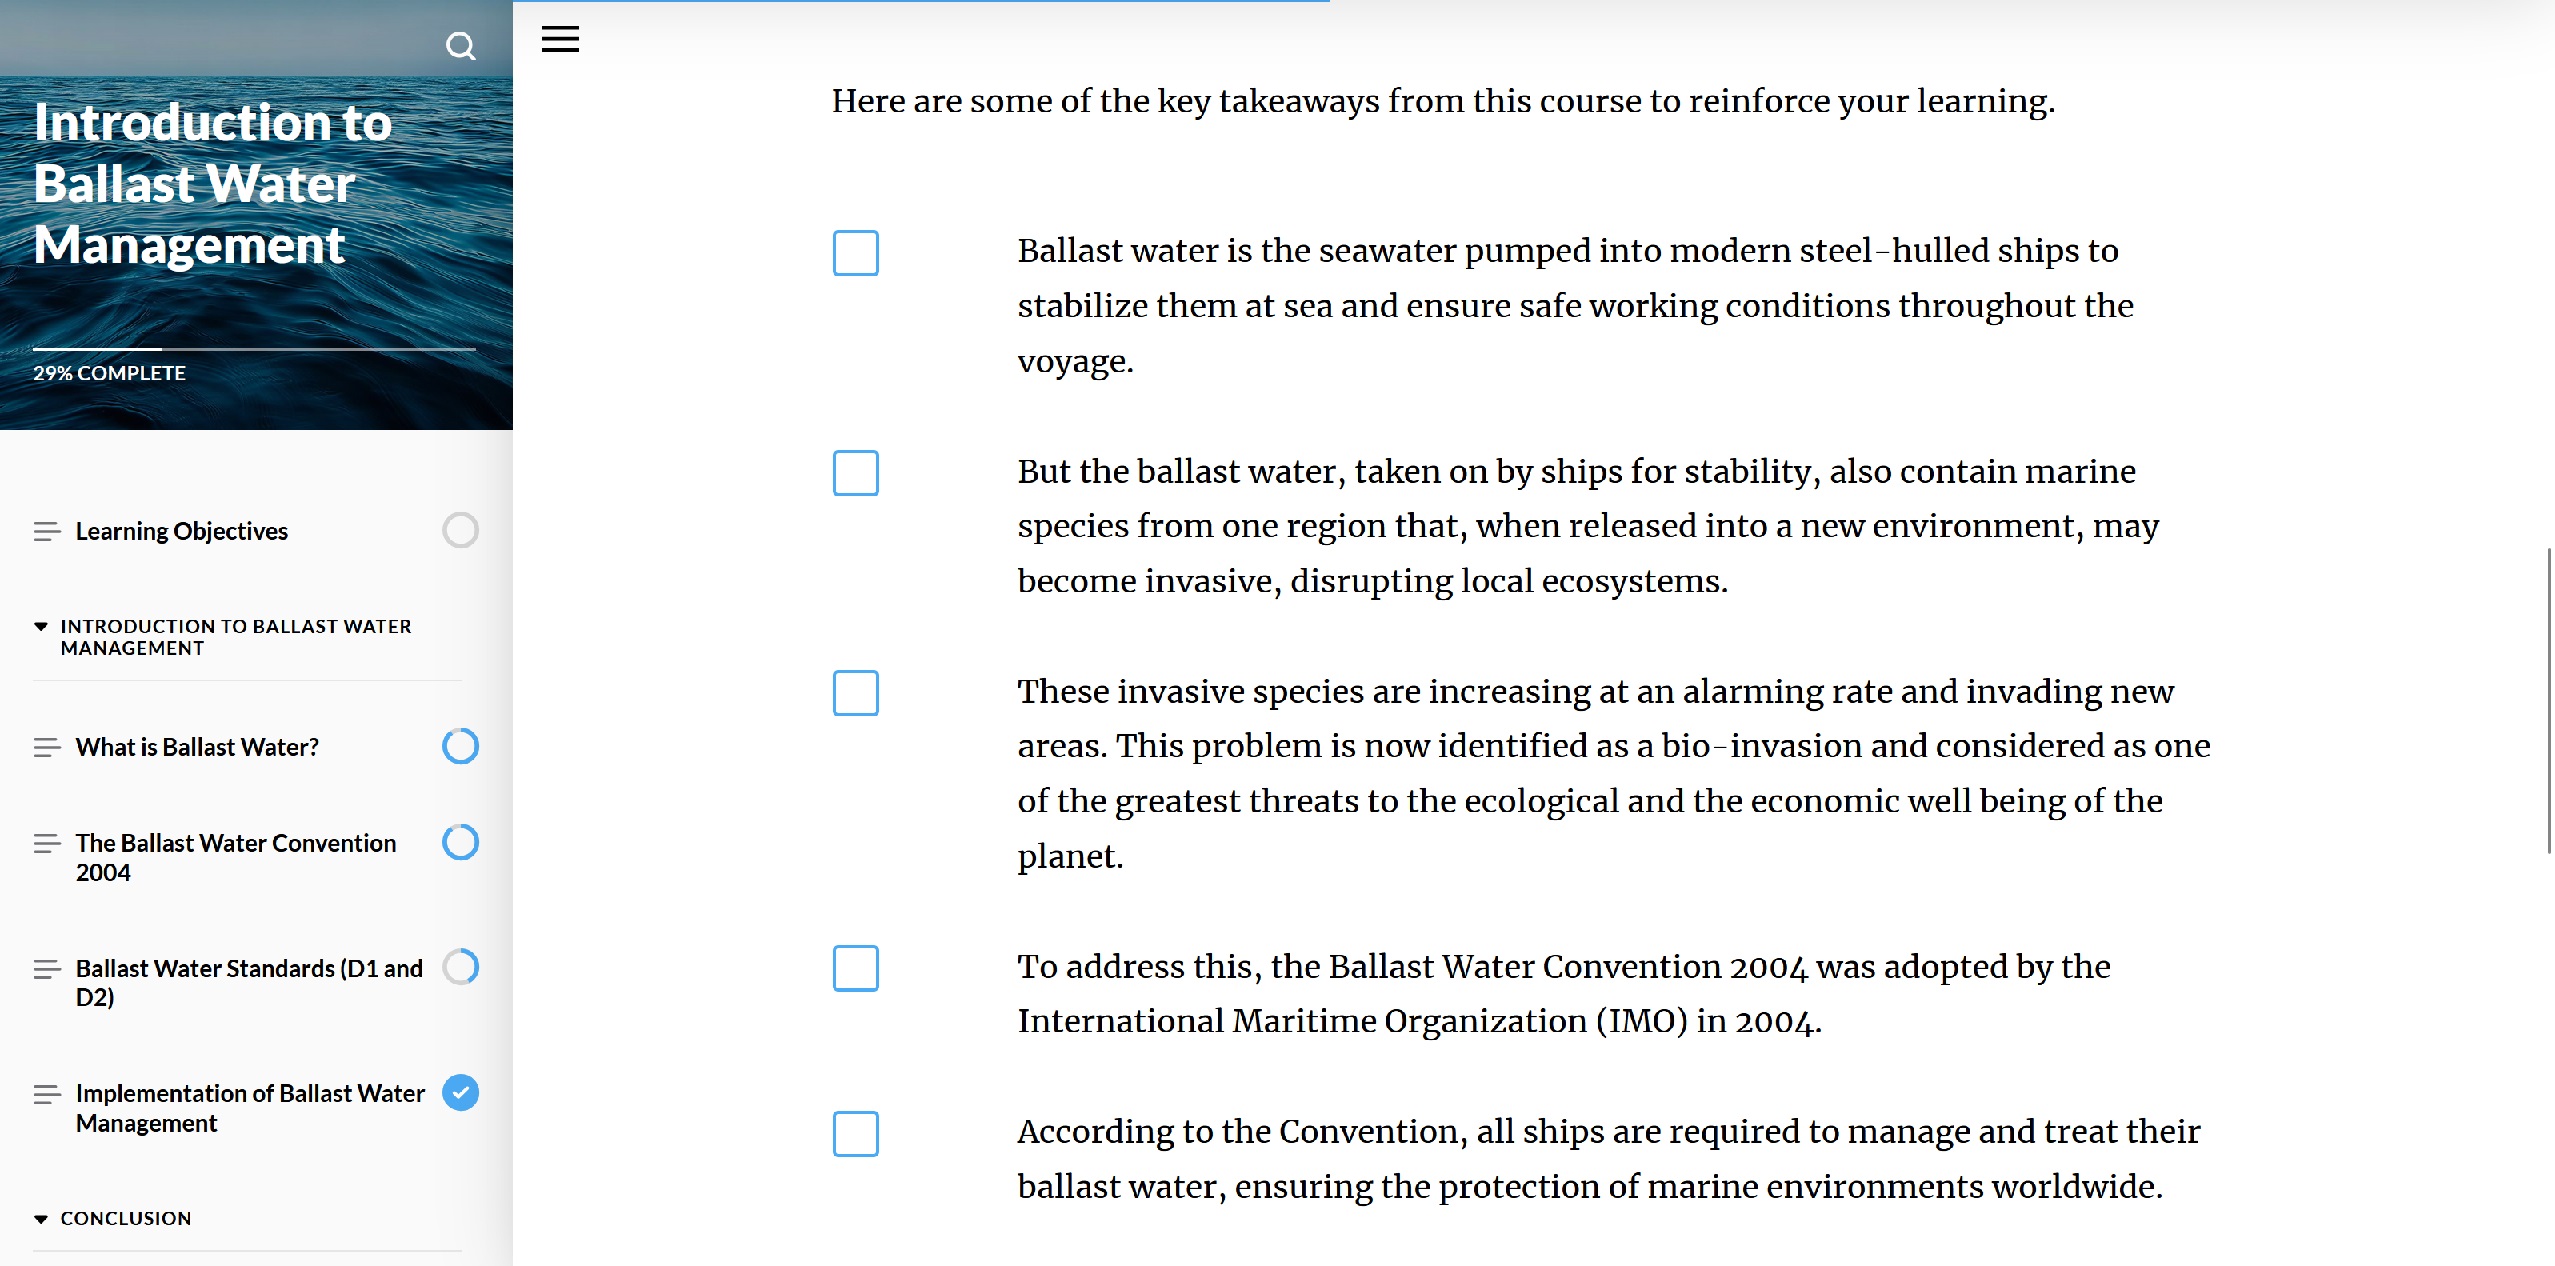
Task: Click the page vertical scrollbar thumb
Action: 2549,700
